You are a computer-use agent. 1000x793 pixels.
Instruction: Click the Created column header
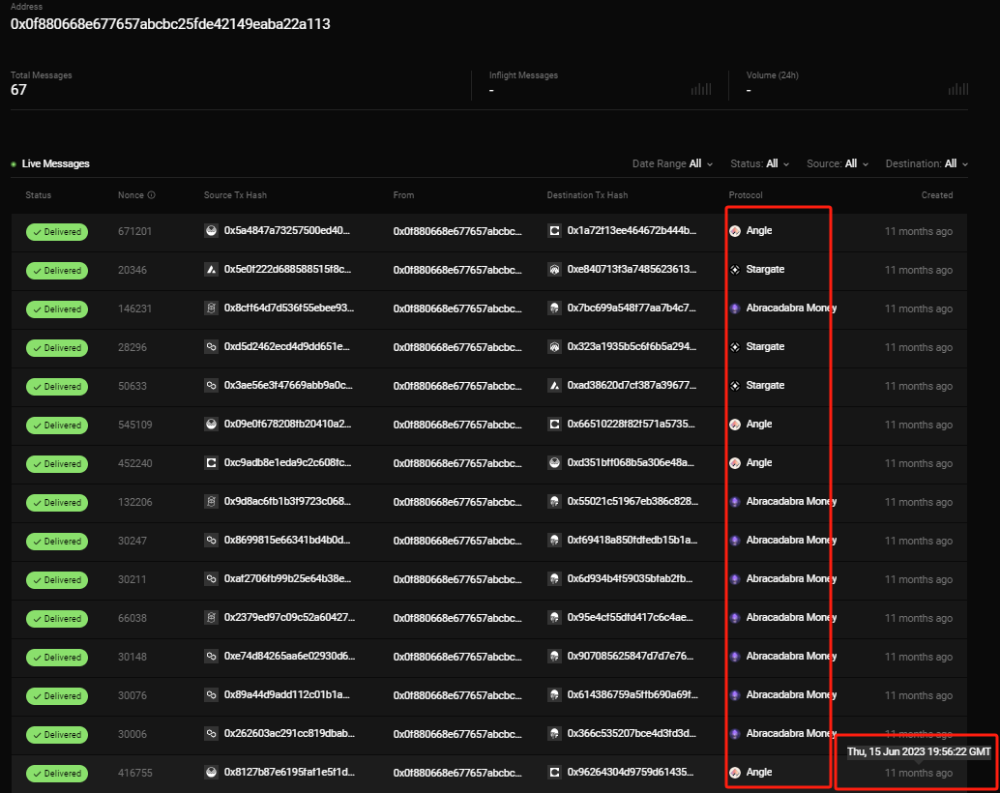(x=937, y=196)
